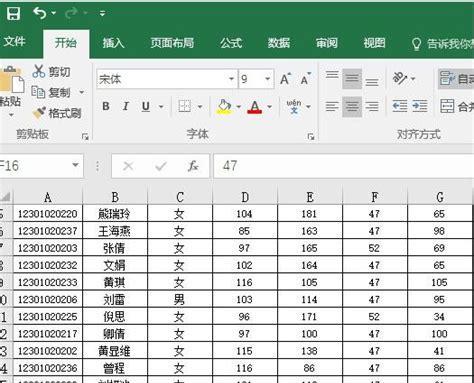474x383 pixels.
Task: Cut selection with 剪切 scissors
Action: (51, 71)
